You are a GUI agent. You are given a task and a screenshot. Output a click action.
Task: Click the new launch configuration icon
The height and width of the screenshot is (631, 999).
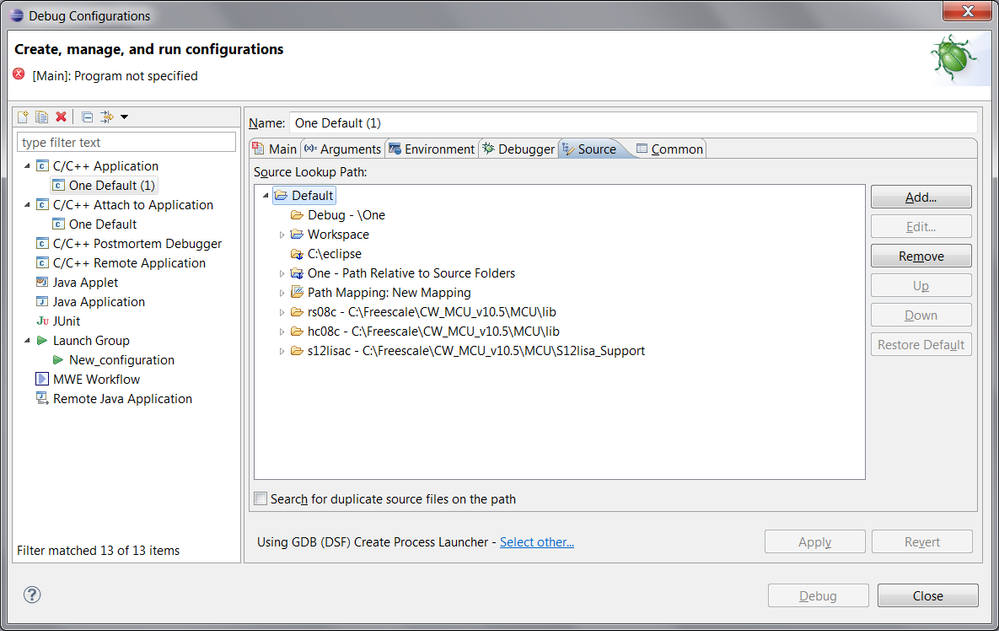[24, 117]
